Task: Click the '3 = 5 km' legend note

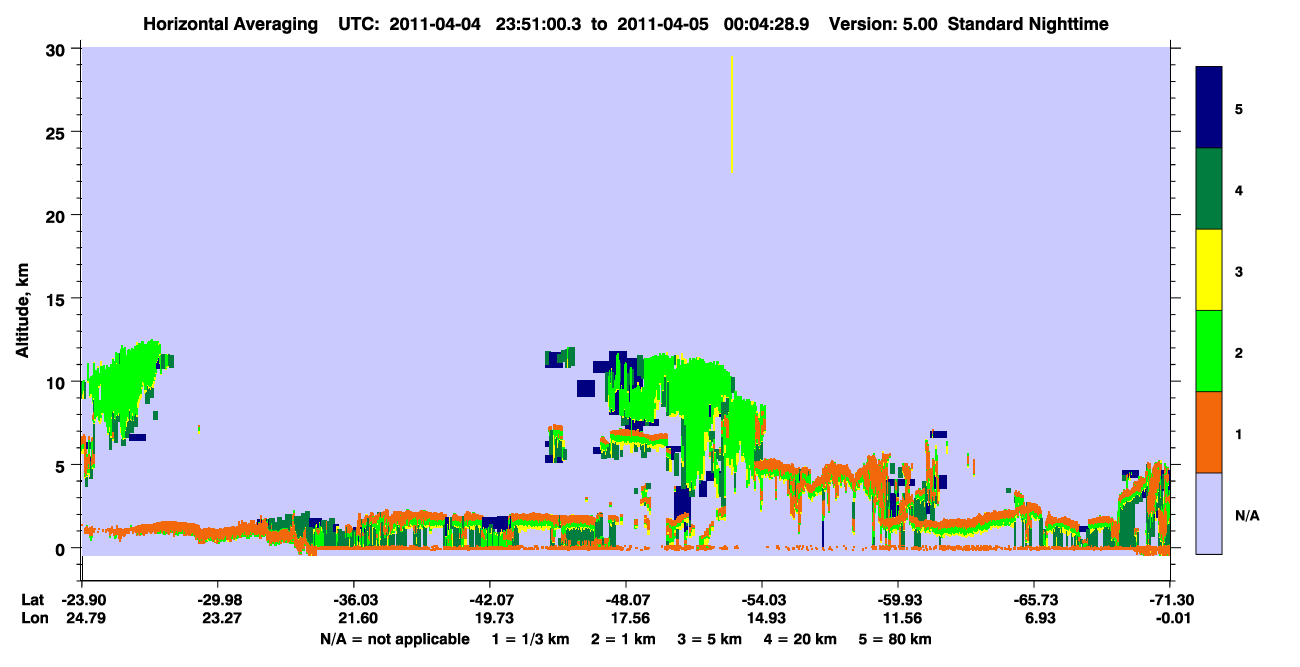Action: tap(710, 639)
